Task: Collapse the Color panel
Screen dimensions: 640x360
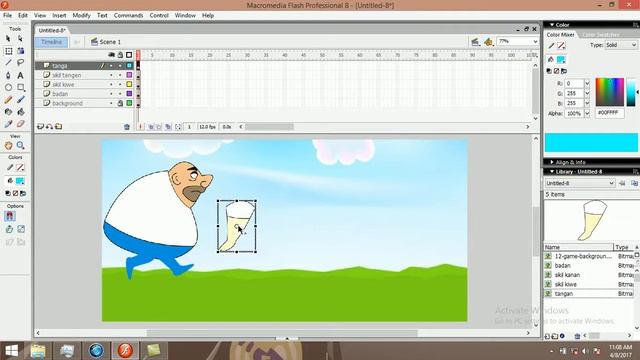Action: [x=552, y=25]
